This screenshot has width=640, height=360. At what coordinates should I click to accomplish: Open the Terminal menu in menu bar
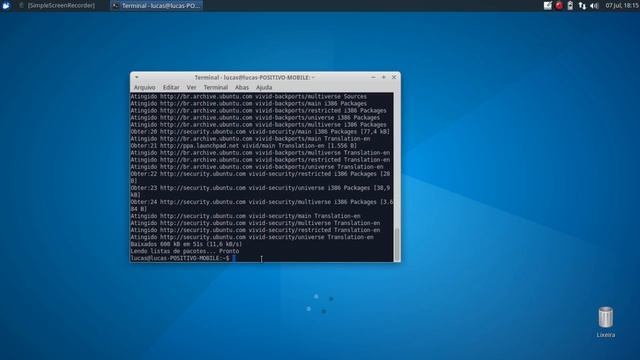pos(216,87)
